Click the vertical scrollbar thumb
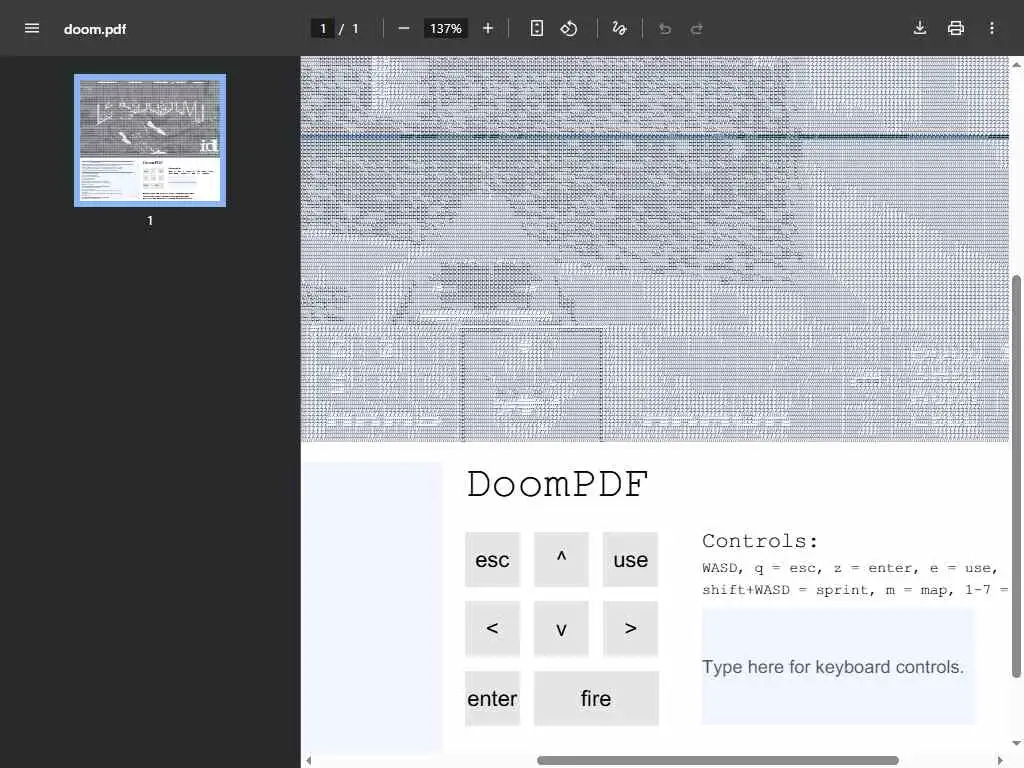The width and height of the screenshot is (1024, 768). click(1016, 477)
